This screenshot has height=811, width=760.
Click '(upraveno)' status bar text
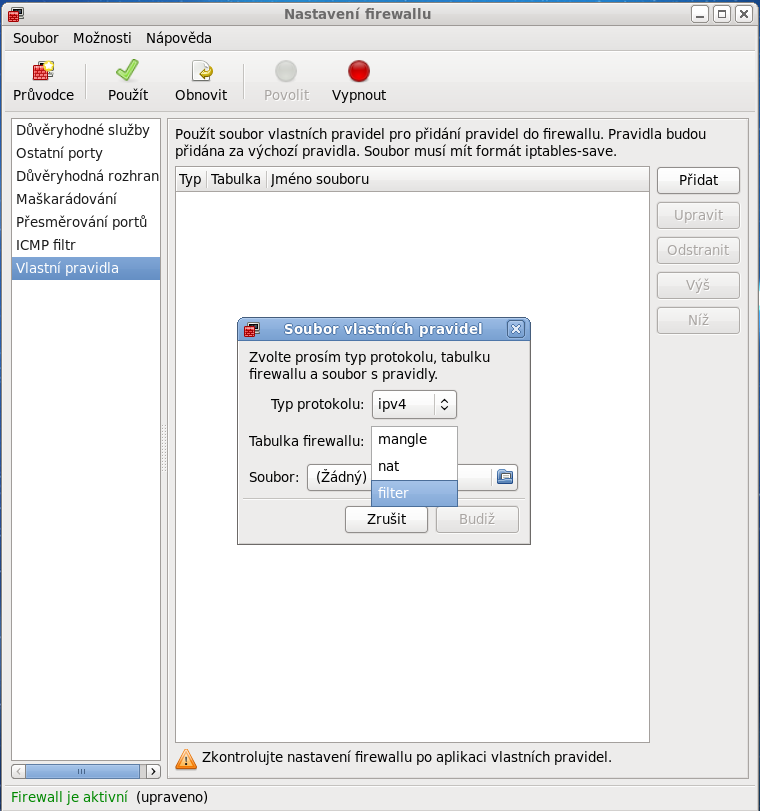172,797
